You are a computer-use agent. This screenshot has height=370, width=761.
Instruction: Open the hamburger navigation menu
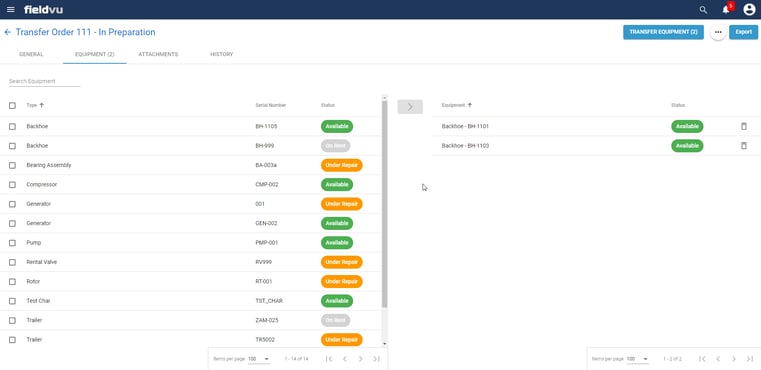[x=11, y=10]
